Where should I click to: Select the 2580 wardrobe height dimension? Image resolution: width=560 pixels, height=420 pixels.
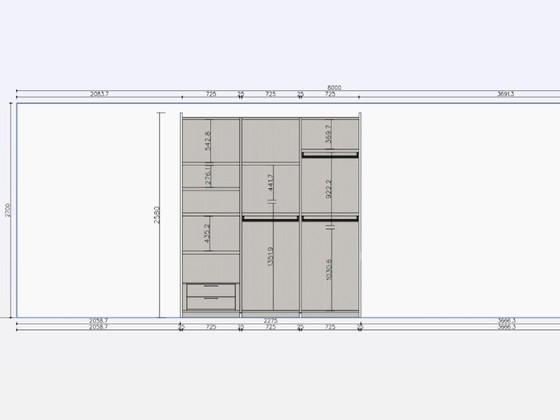point(156,215)
